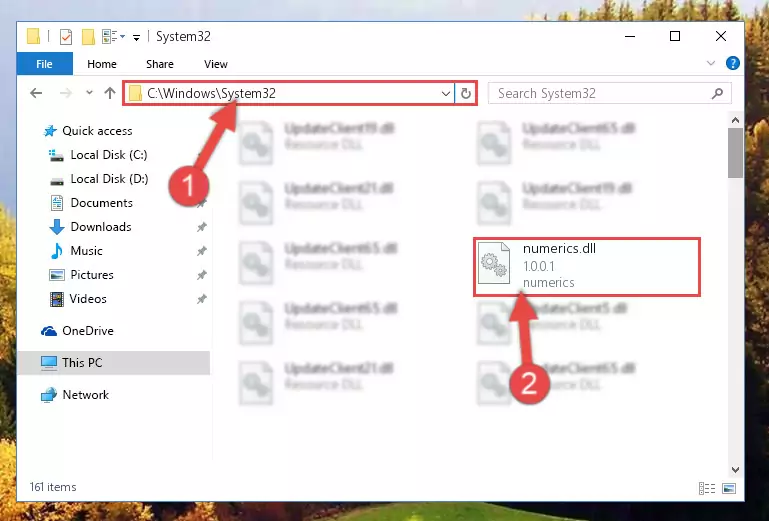Select This PC in navigation pane
The image size is (769, 521).
click(114, 363)
